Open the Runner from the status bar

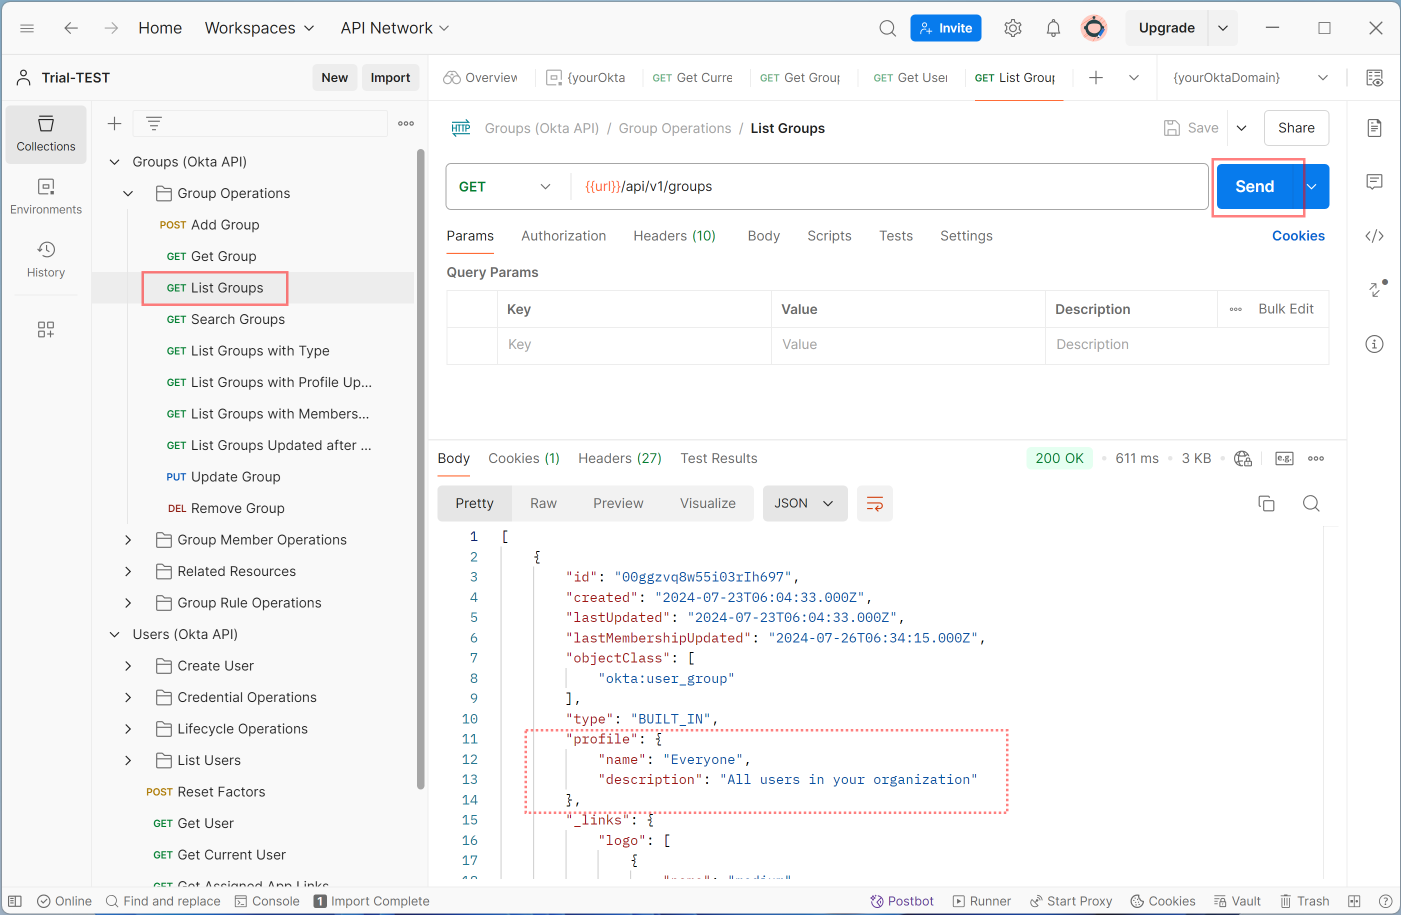[981, 900]
